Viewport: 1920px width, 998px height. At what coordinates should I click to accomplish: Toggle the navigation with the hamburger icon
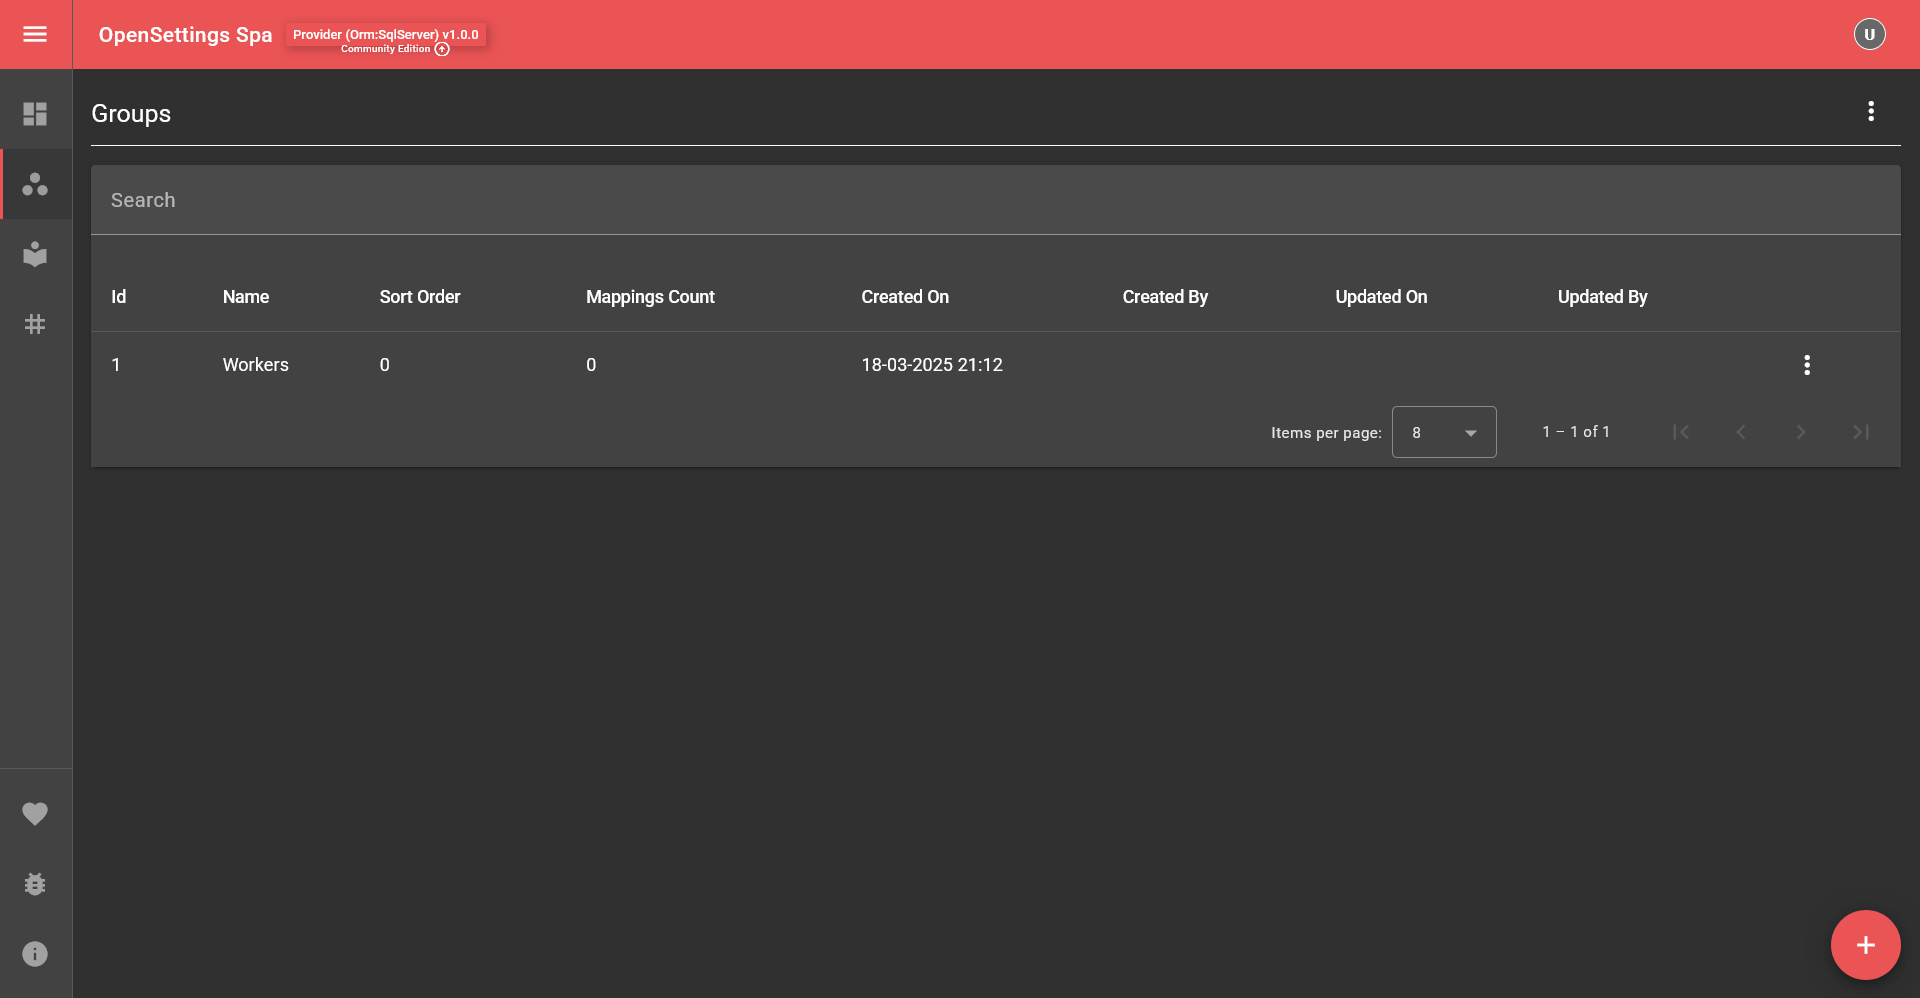click(x=36, y=34)
